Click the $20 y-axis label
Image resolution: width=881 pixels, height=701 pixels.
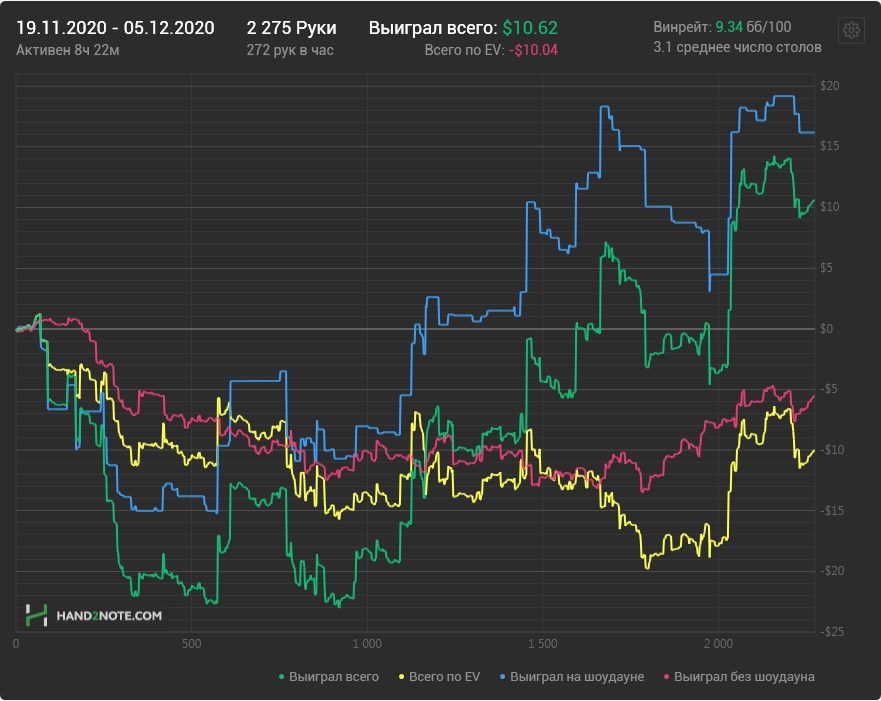[x=830, y=86]
